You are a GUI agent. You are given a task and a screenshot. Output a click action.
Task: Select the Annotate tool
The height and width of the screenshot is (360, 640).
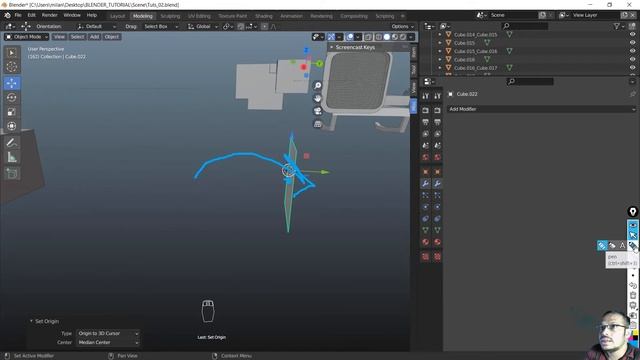[x=11, y=142]
